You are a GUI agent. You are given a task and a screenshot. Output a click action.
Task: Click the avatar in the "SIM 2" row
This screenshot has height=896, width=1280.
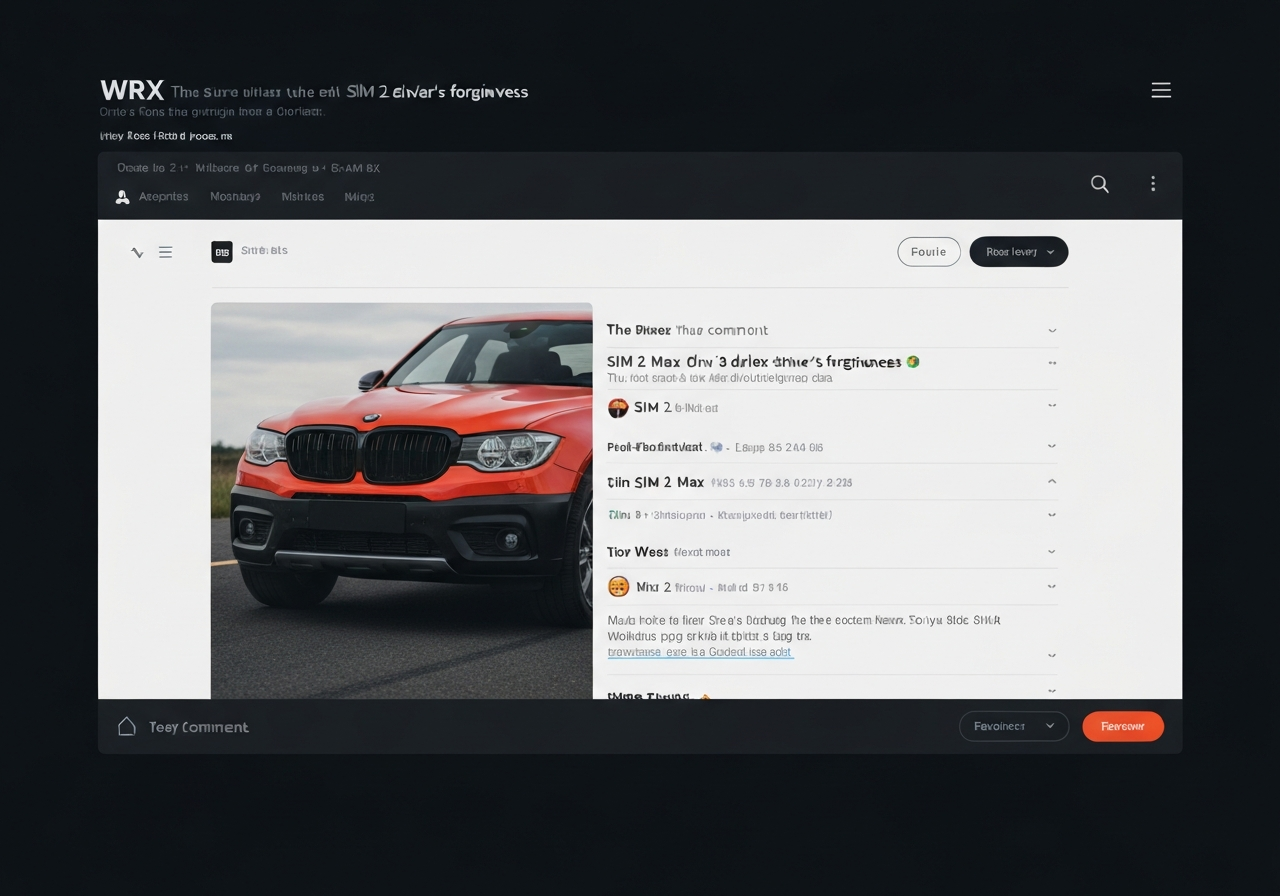coord(618,407)
